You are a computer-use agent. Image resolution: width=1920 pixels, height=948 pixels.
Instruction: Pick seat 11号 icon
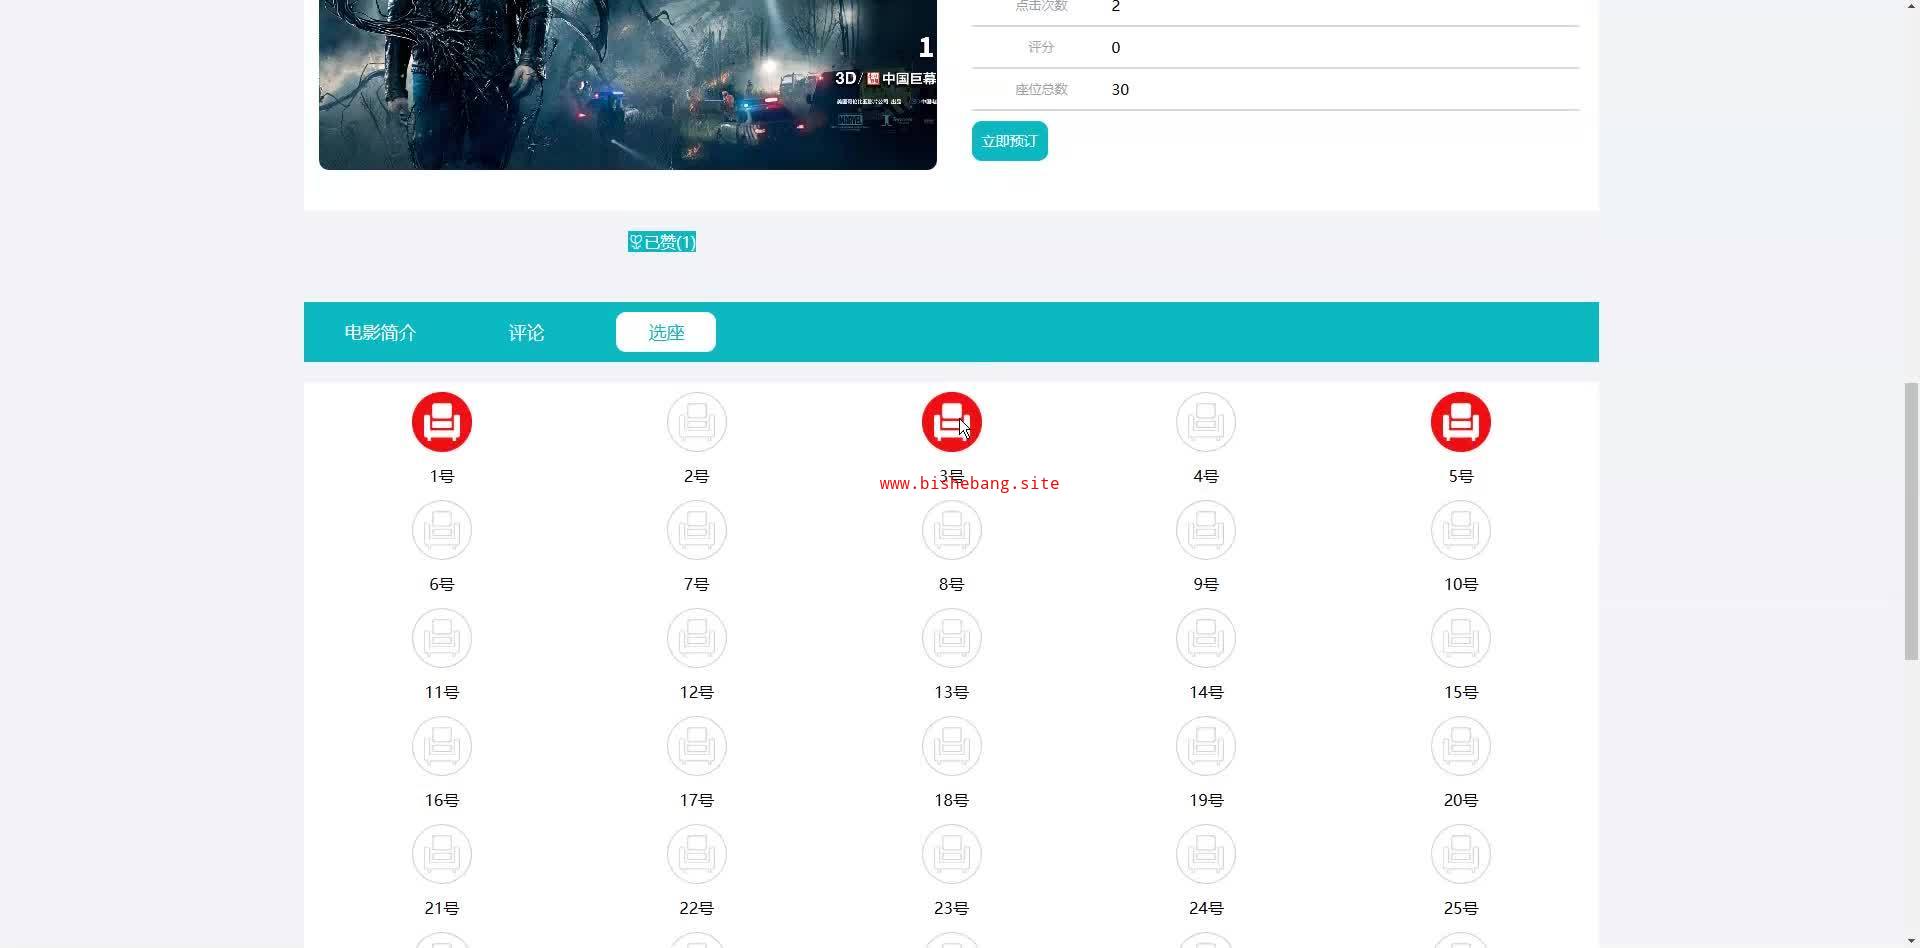pyautogui.click(x=442, y=638)
